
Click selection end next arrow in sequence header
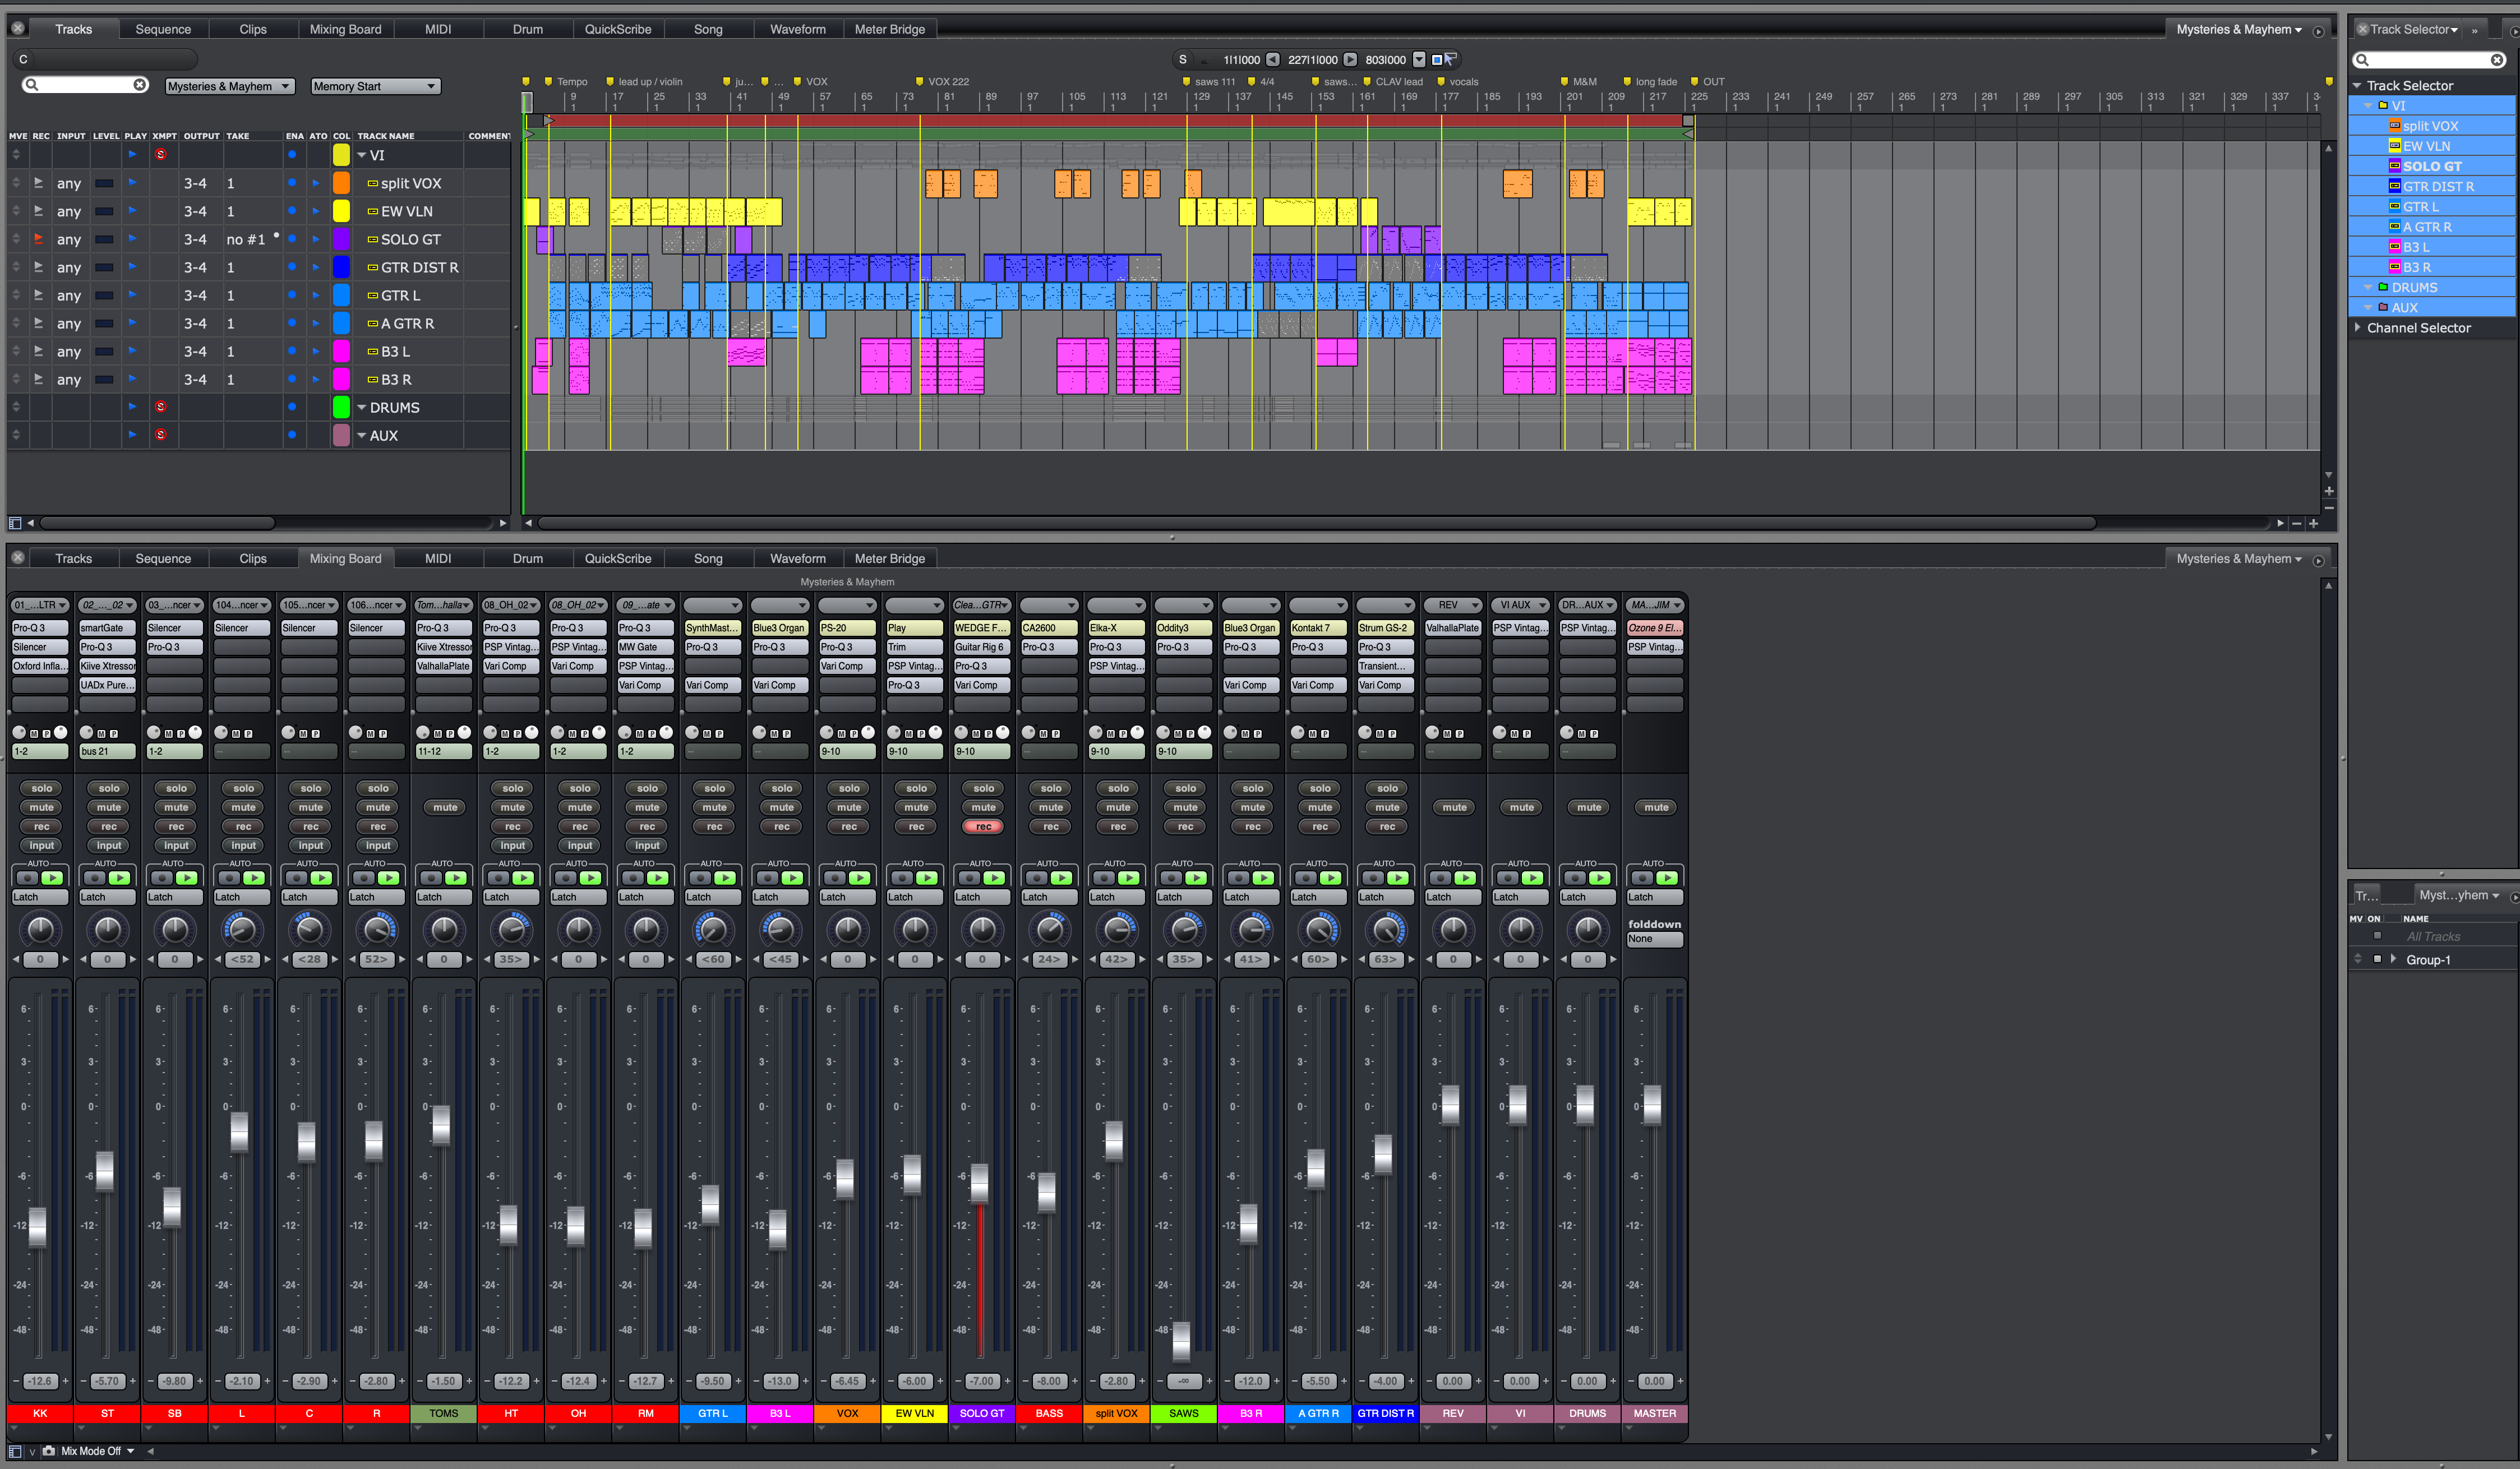(1350, 59)
